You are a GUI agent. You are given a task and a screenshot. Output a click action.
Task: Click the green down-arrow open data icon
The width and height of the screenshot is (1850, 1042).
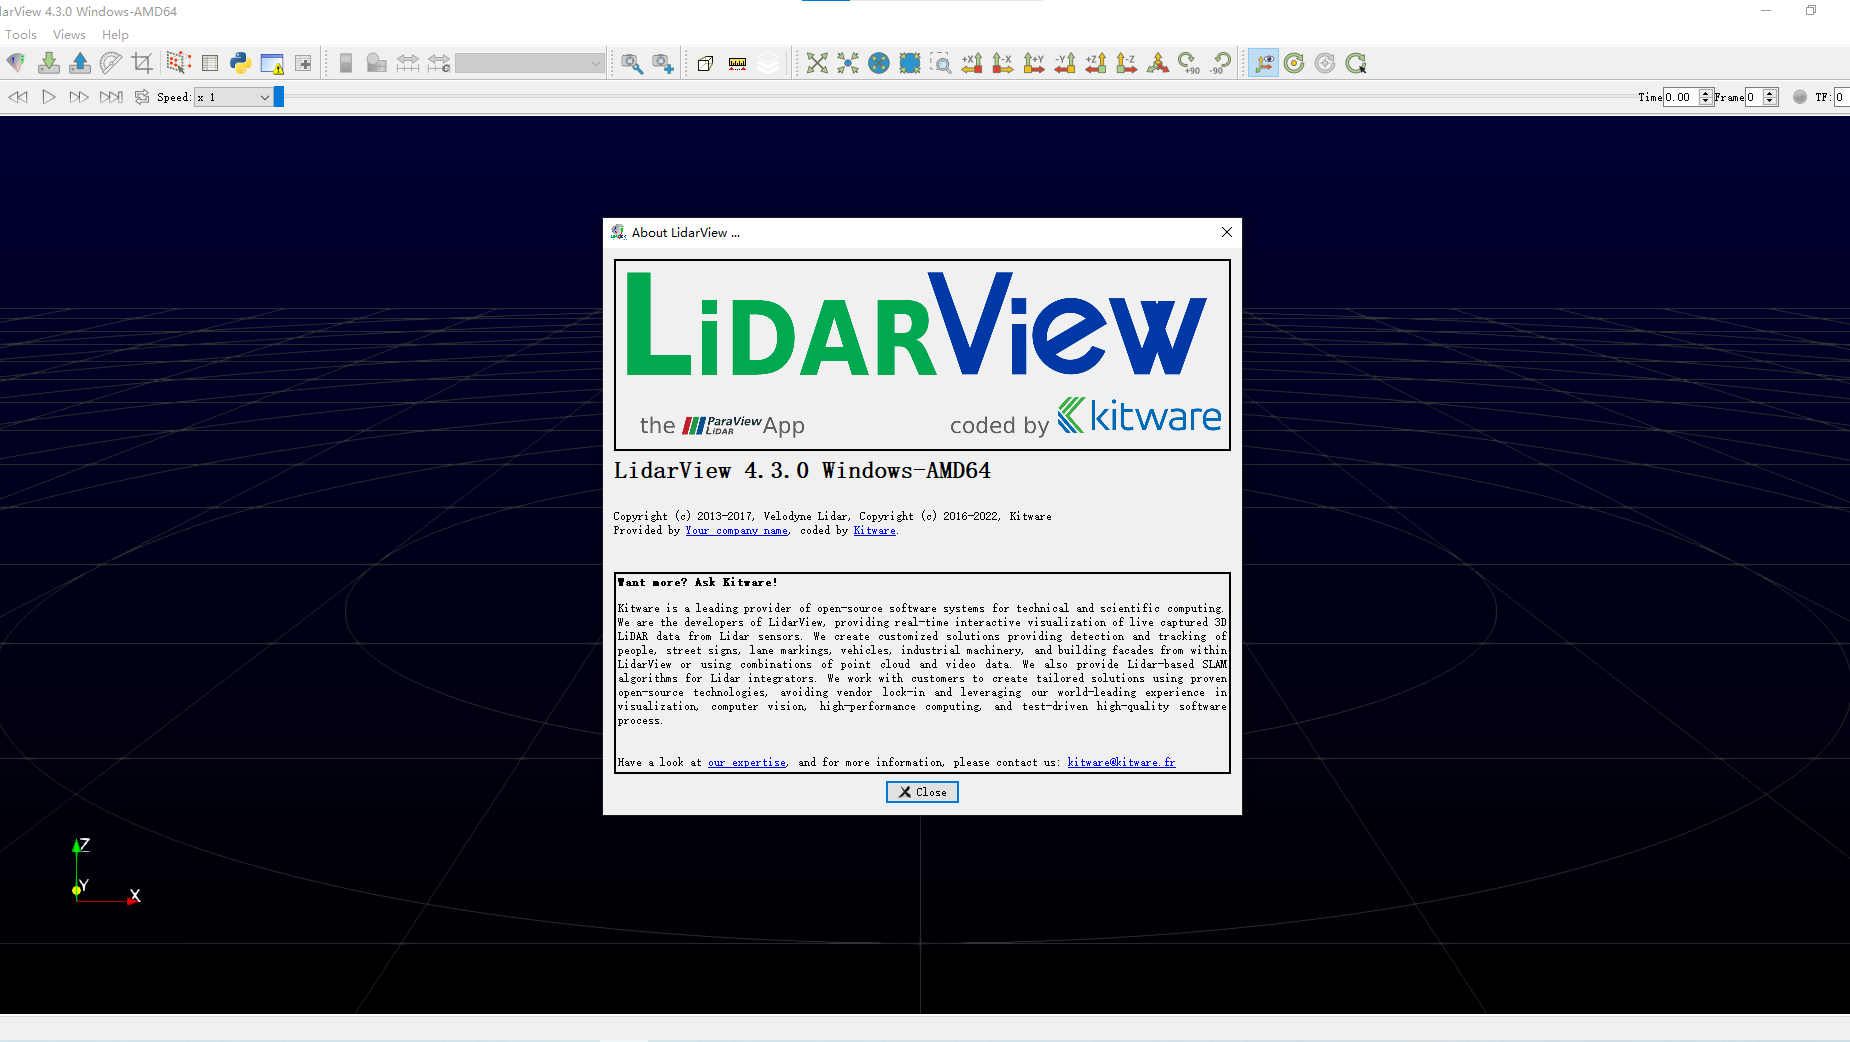[48, 63]
